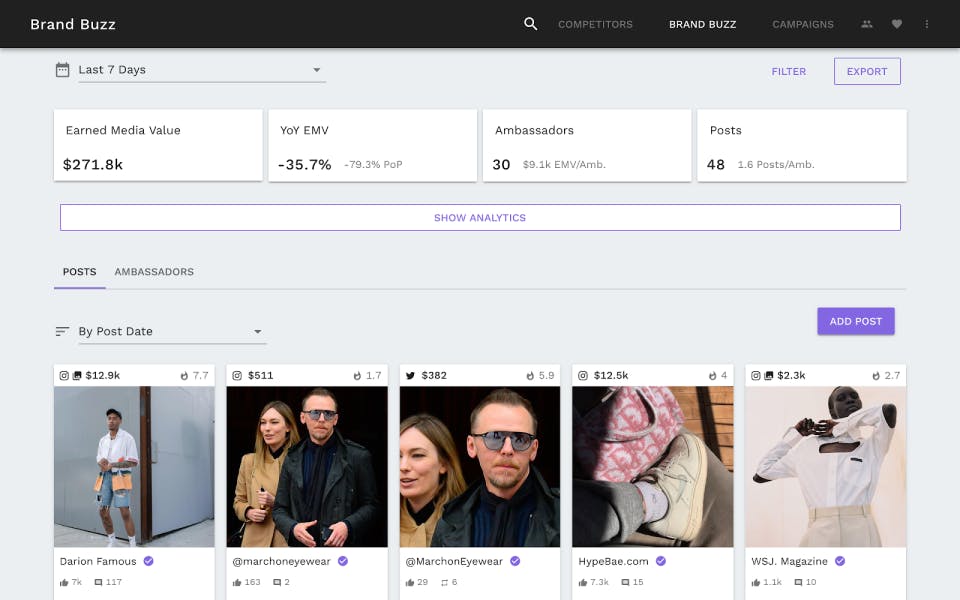Screen dimensions: 960x600
Task: Click the heart favorites icon
Action: coord(897,24)
